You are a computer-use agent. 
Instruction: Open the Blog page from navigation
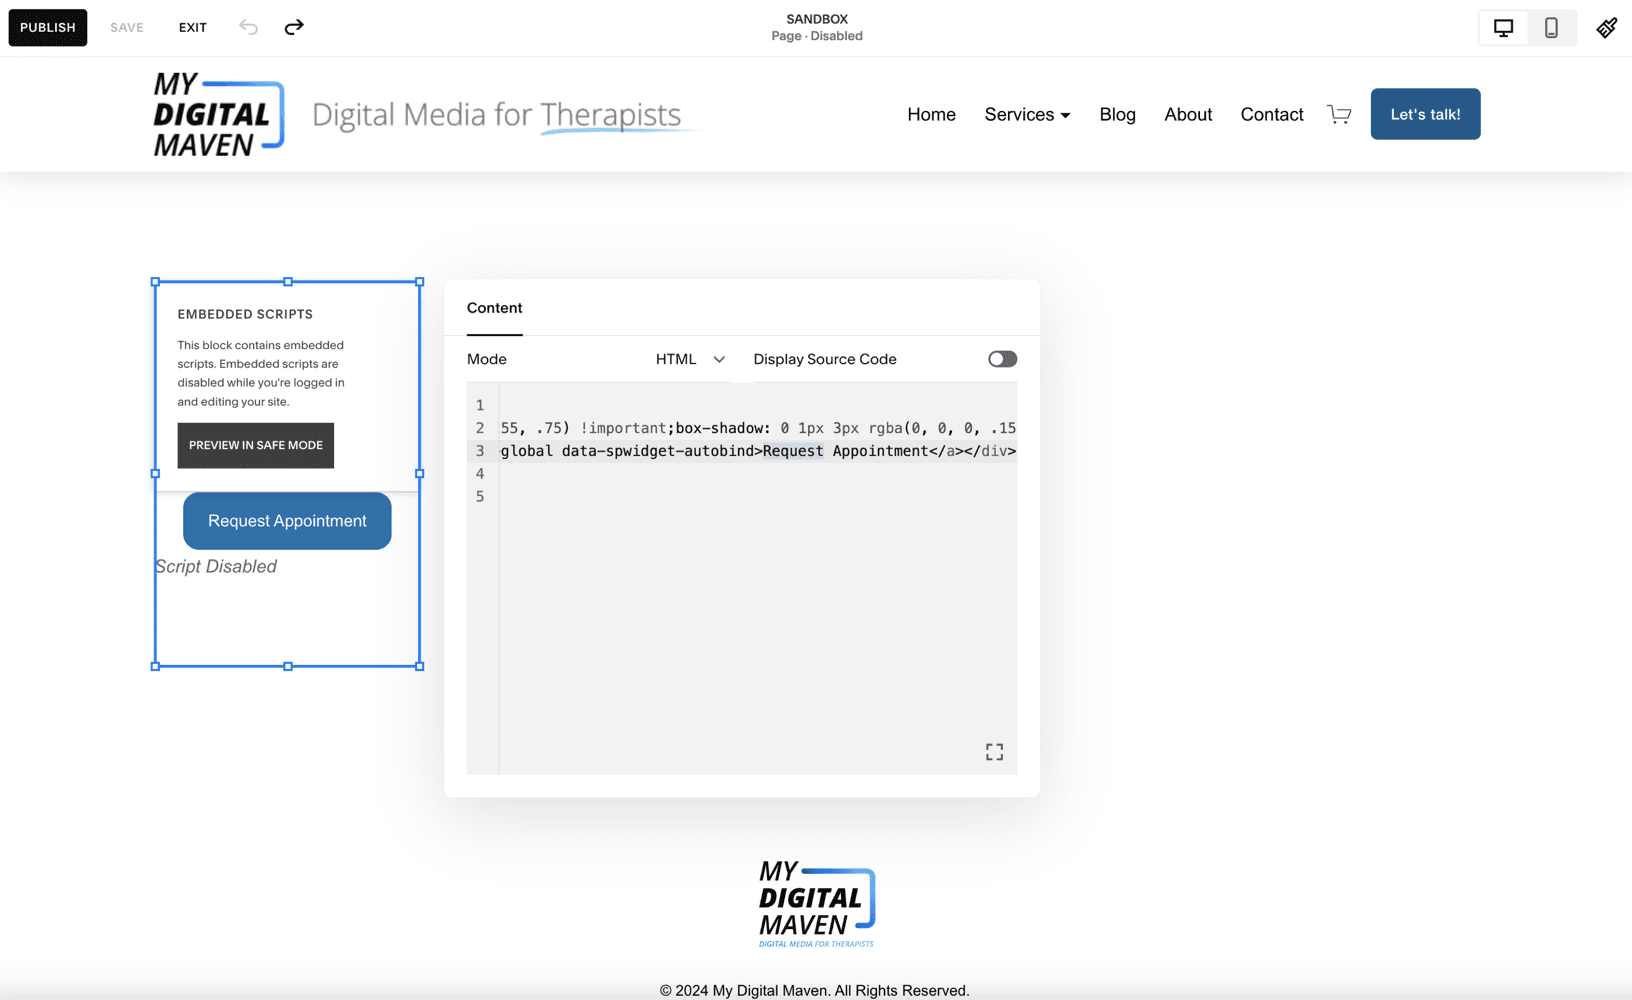click(x=1117, y=114)
